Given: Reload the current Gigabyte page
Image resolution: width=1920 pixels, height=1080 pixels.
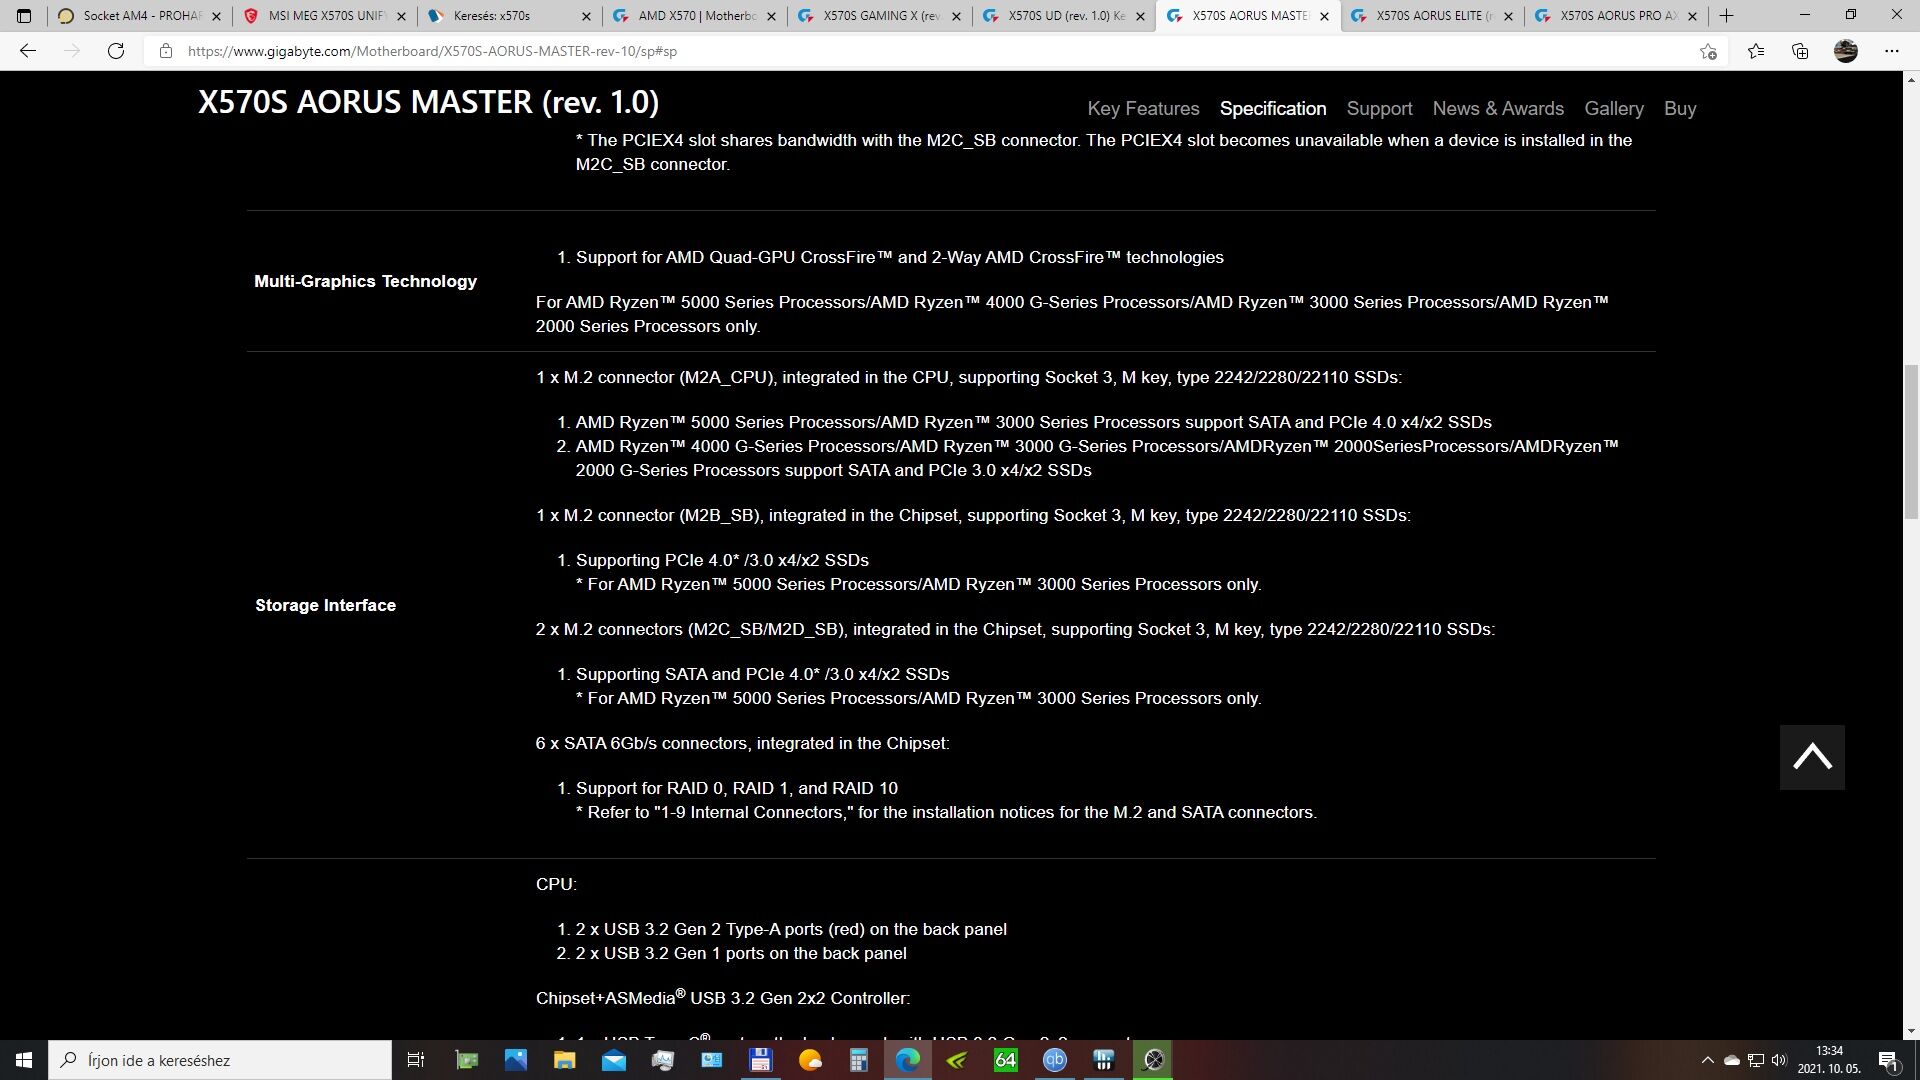Looking at the screenshot, I should point(116,51).
